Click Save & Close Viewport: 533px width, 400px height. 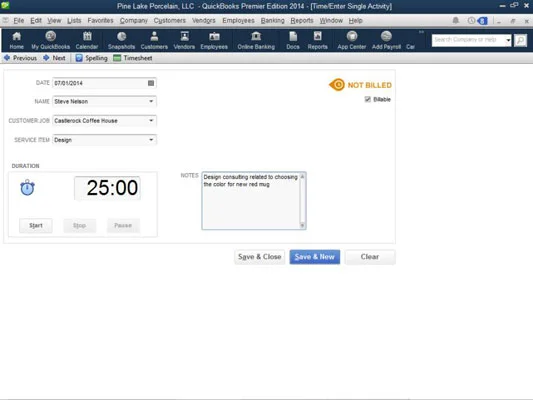(259, 257)
